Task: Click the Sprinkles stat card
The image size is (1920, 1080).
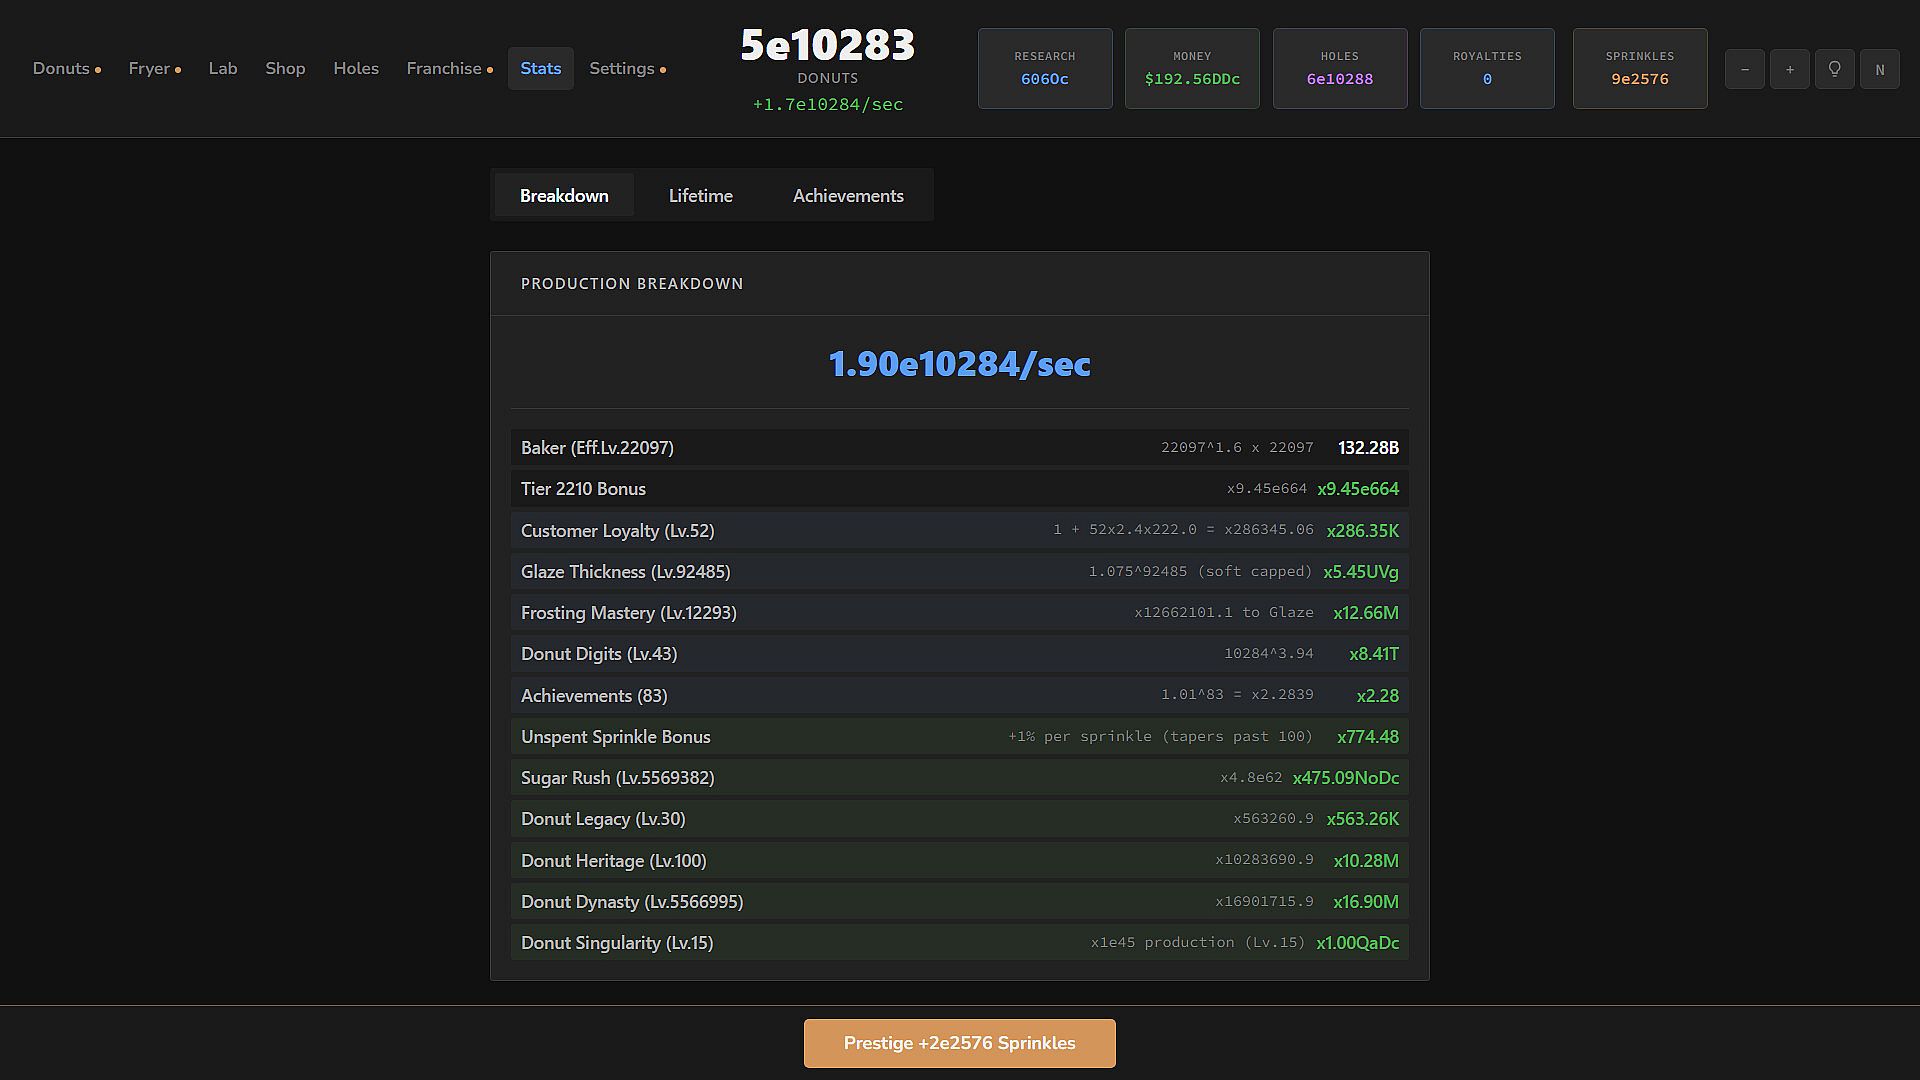Action: tap(1640, 68)
